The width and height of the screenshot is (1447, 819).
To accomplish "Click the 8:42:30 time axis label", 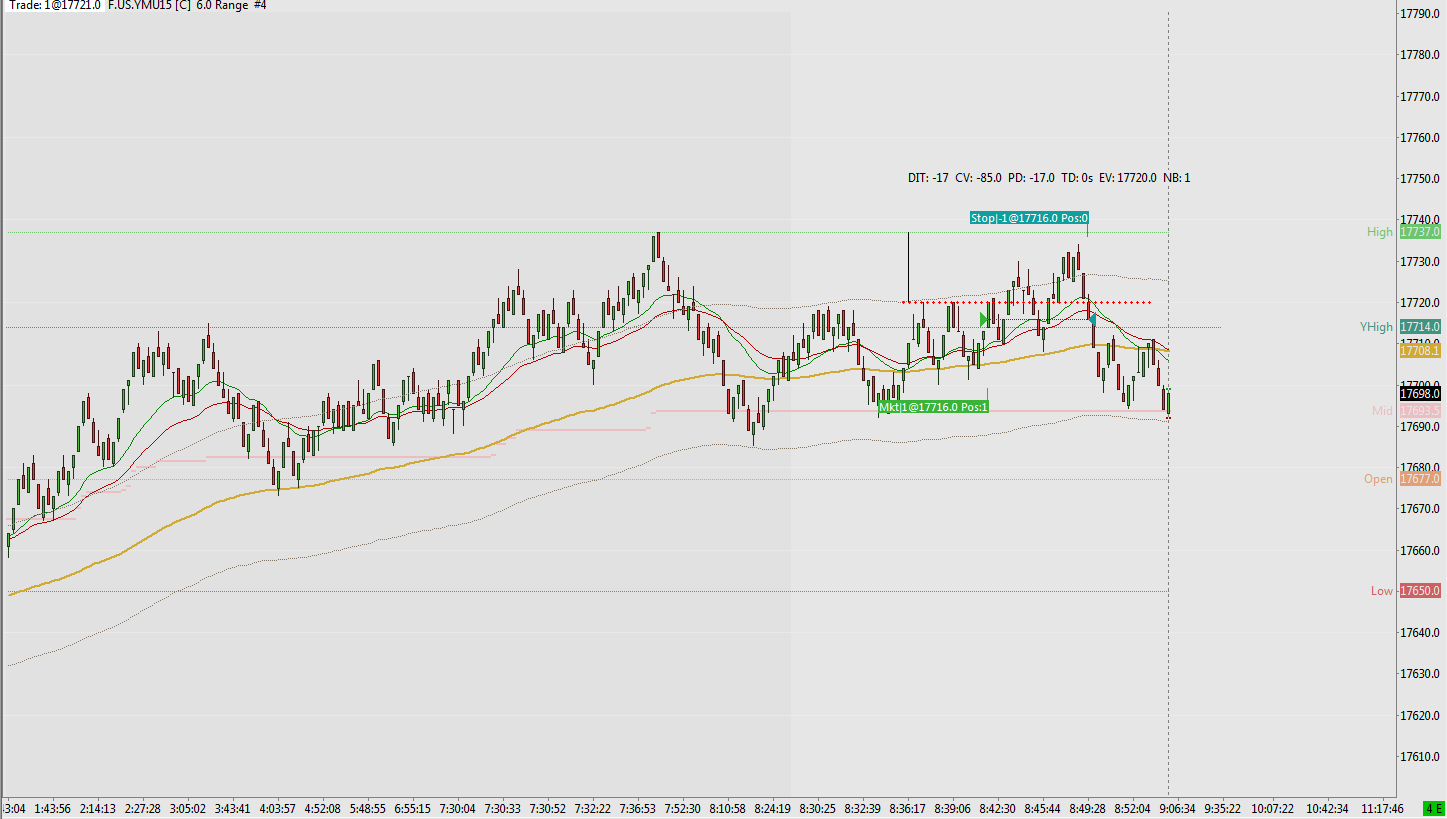I will [998, 808].
